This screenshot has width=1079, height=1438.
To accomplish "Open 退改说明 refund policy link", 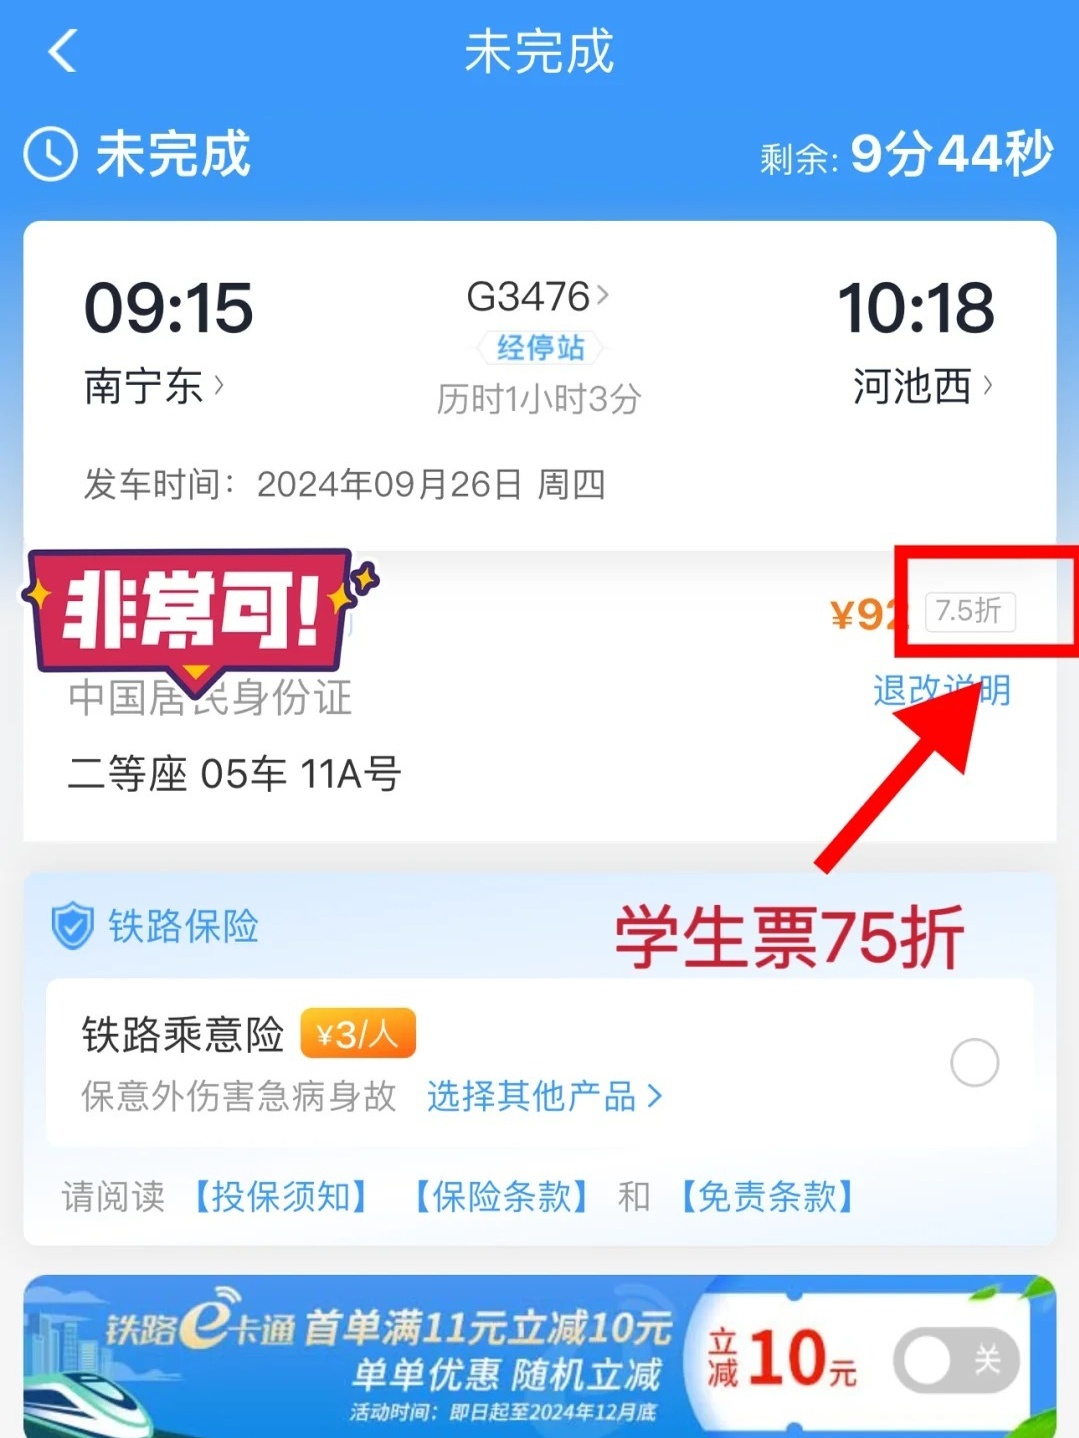I will point(941,690).
